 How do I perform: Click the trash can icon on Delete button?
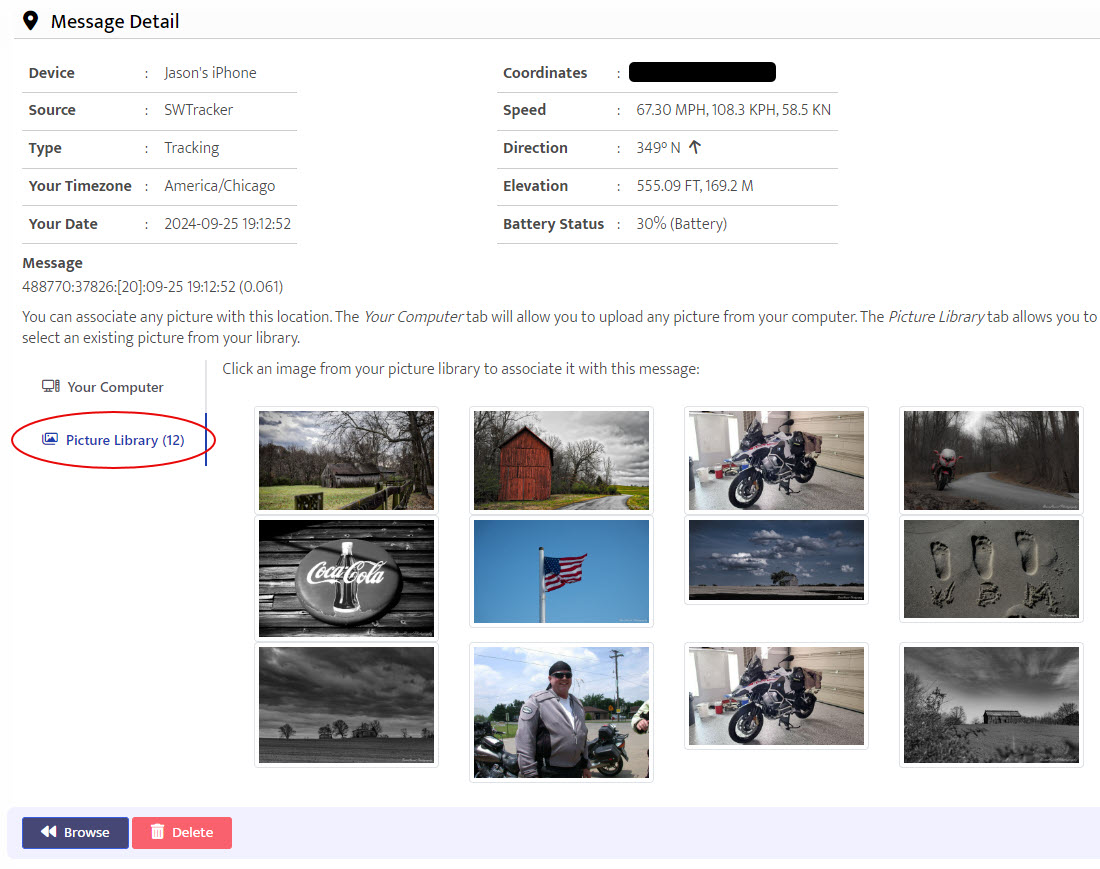pos(157,832)
